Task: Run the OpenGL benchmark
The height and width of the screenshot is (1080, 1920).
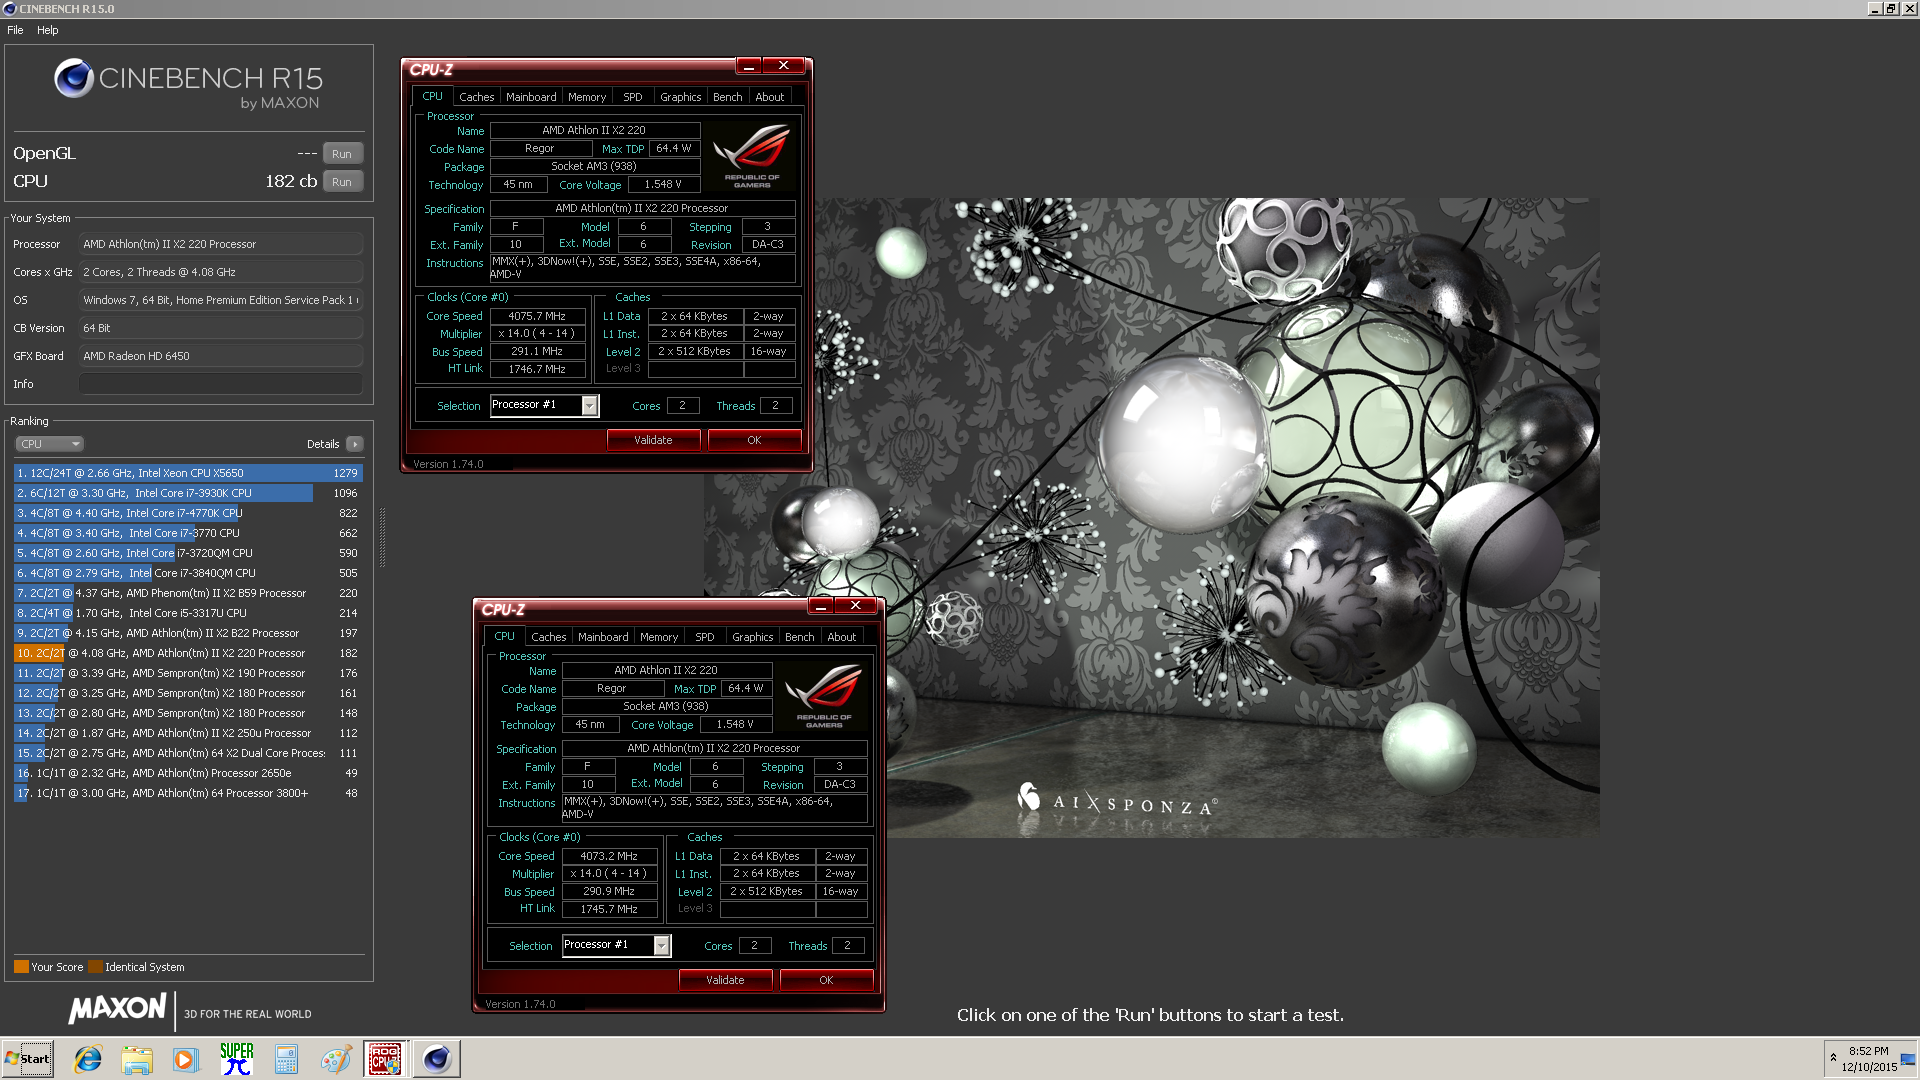Action: pos(342,154)
